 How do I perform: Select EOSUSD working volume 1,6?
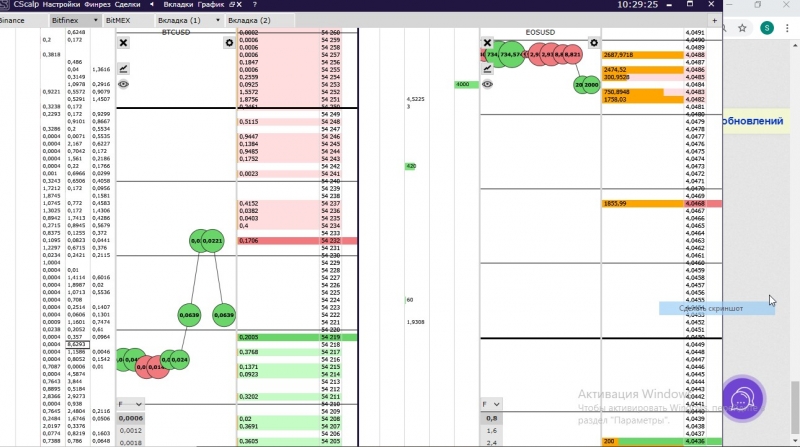491,431
